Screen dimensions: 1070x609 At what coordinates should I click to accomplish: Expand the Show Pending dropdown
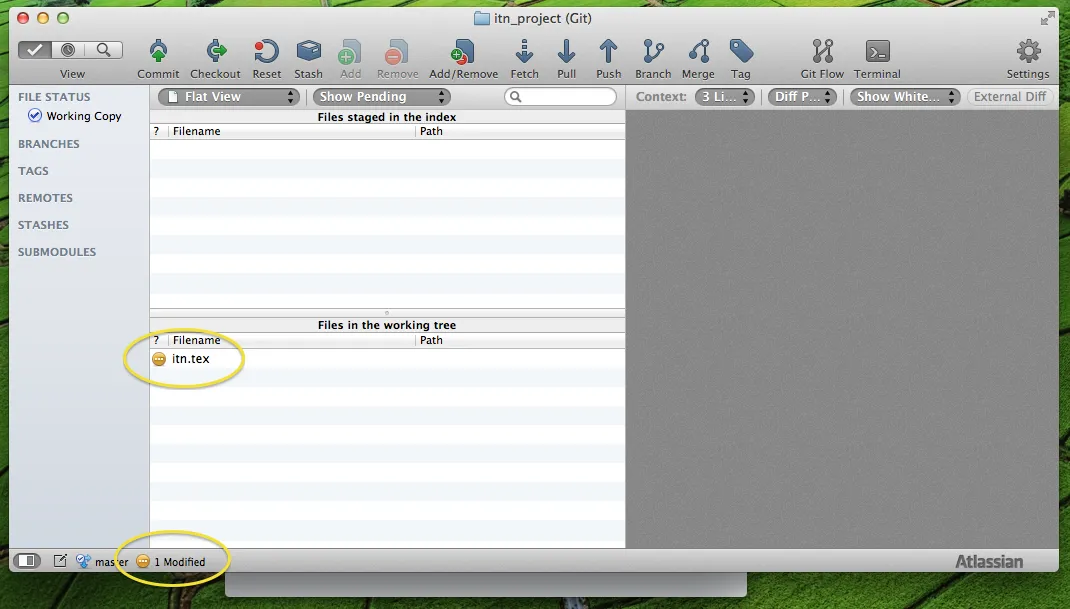pyautogui.click(x=381, y=97)
